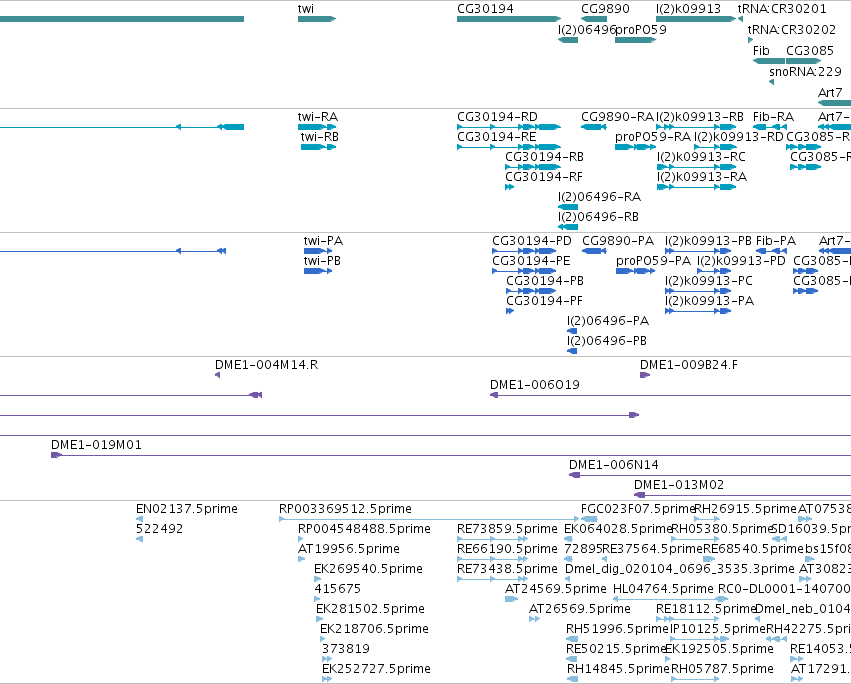This screenshot has width=851, height=684.
Task: Select the EK281502.5prime EST label
Action: pos(370,609)
